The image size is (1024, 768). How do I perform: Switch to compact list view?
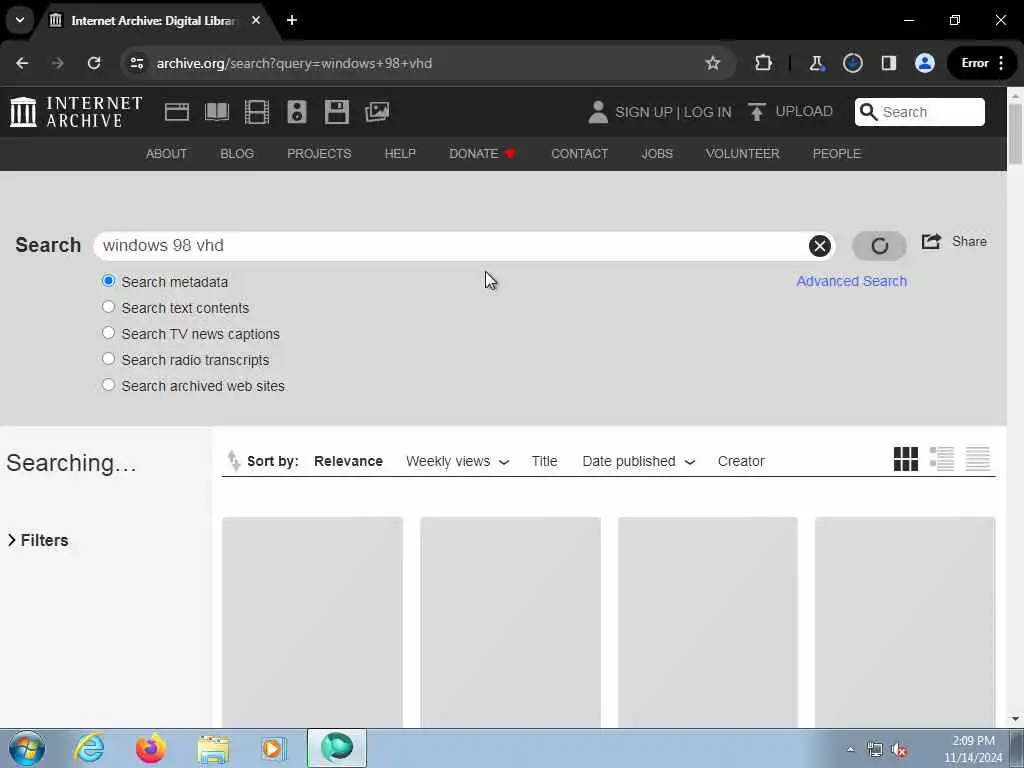tap(977, 458)
